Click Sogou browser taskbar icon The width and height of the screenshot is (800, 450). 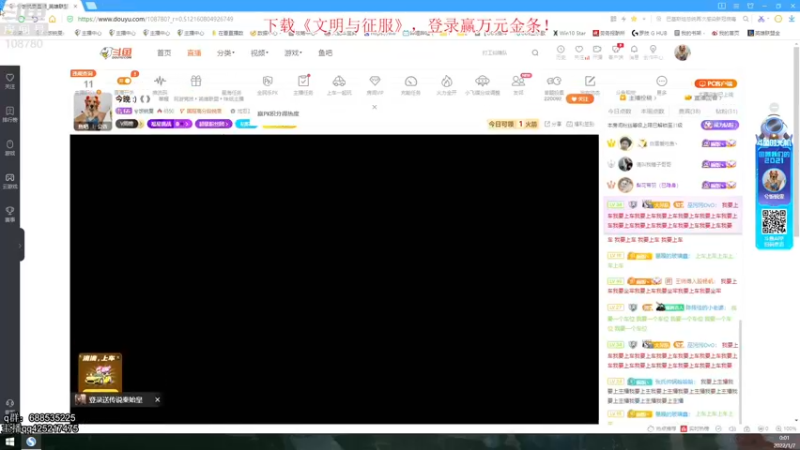pos(31,442)
